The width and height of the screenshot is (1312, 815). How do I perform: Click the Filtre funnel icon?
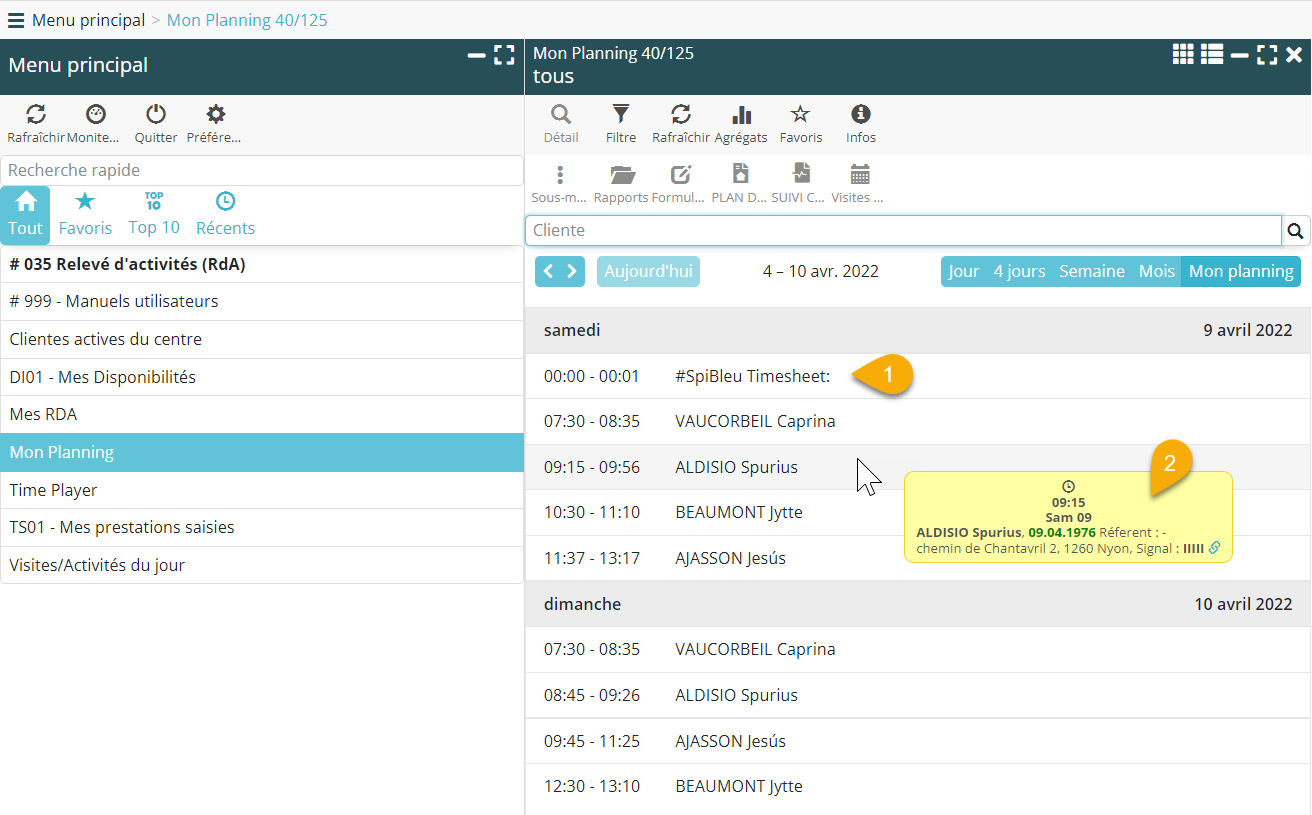621,115
